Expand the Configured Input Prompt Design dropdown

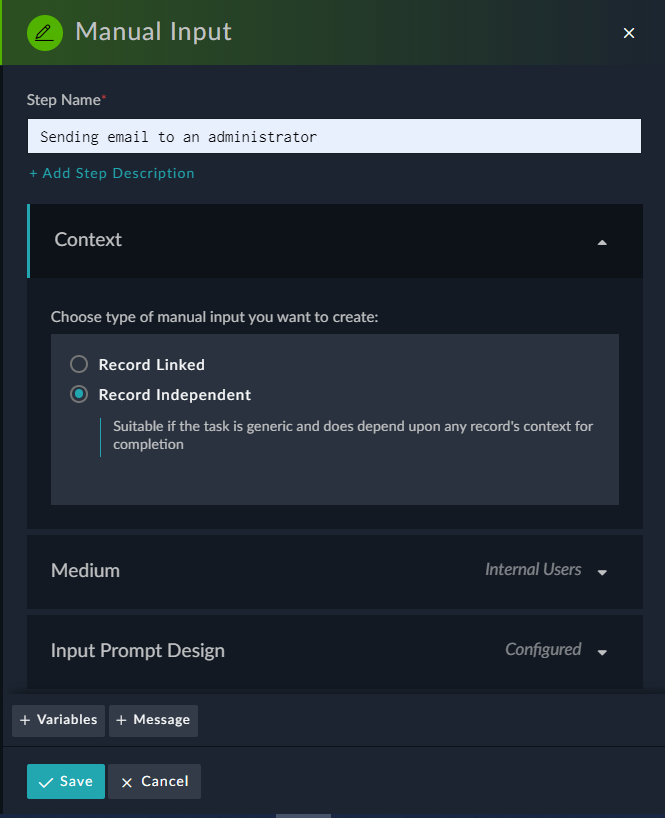(601, 652)
